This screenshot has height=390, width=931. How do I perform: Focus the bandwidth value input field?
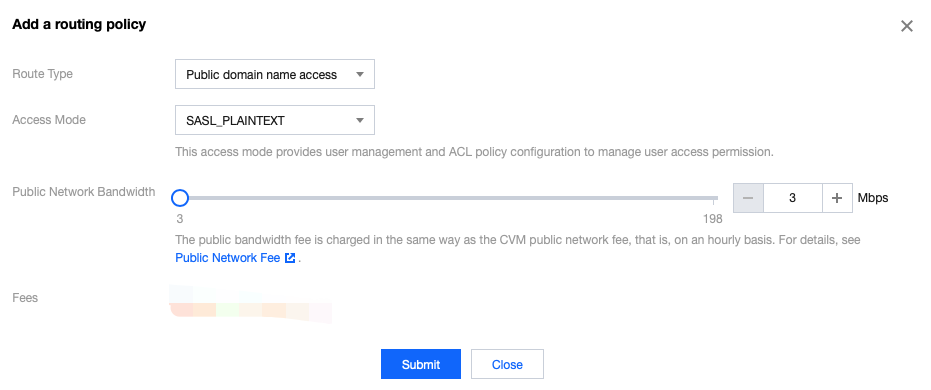pyautogui.click(x=793, y=198)
